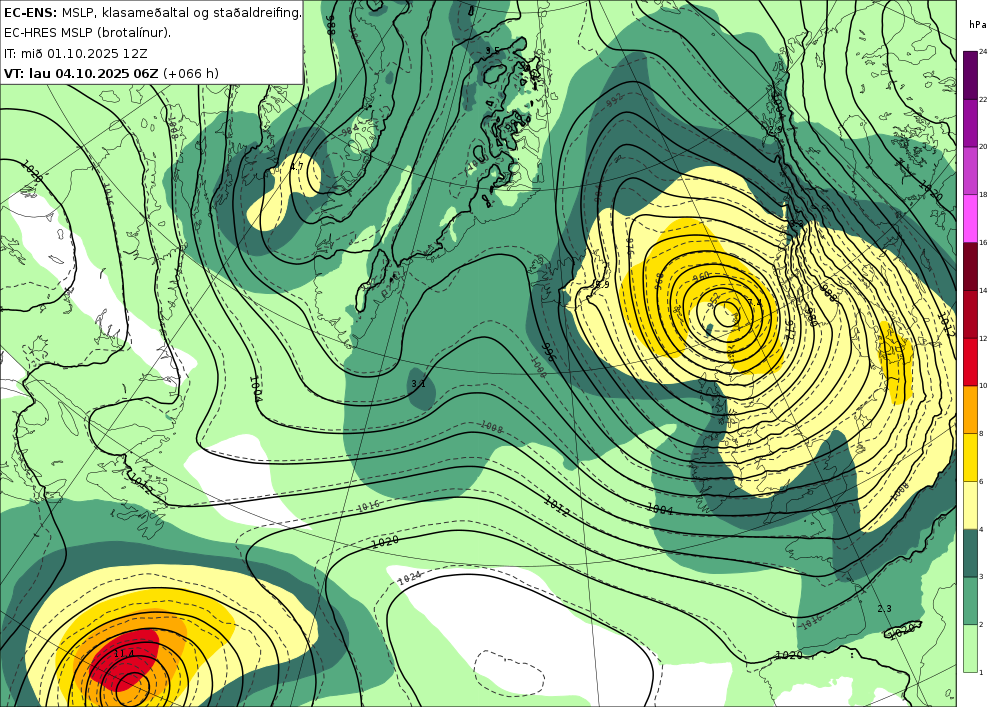
Task: Click the 'EC-HRES MSLP (brotalínur).' line
Action: point(87,33)
